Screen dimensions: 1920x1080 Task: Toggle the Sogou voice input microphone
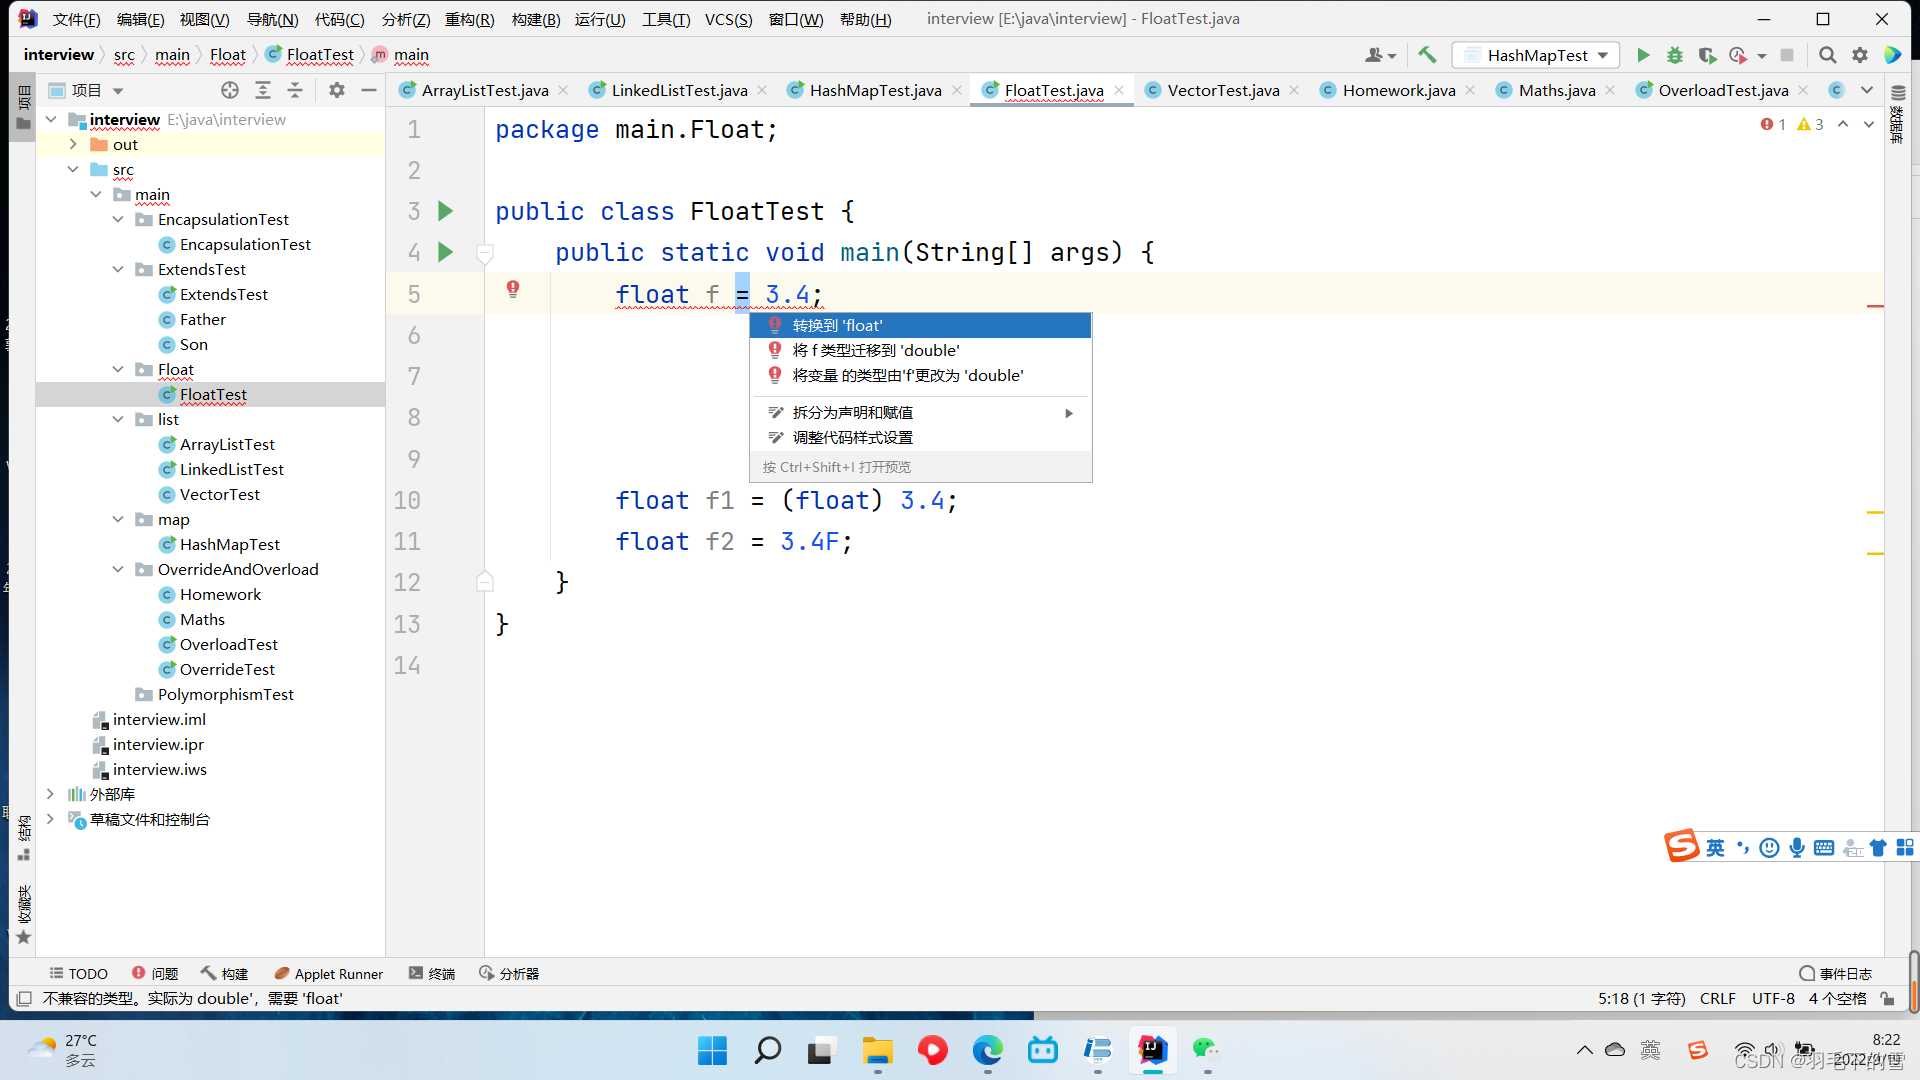pos(1797,847)
